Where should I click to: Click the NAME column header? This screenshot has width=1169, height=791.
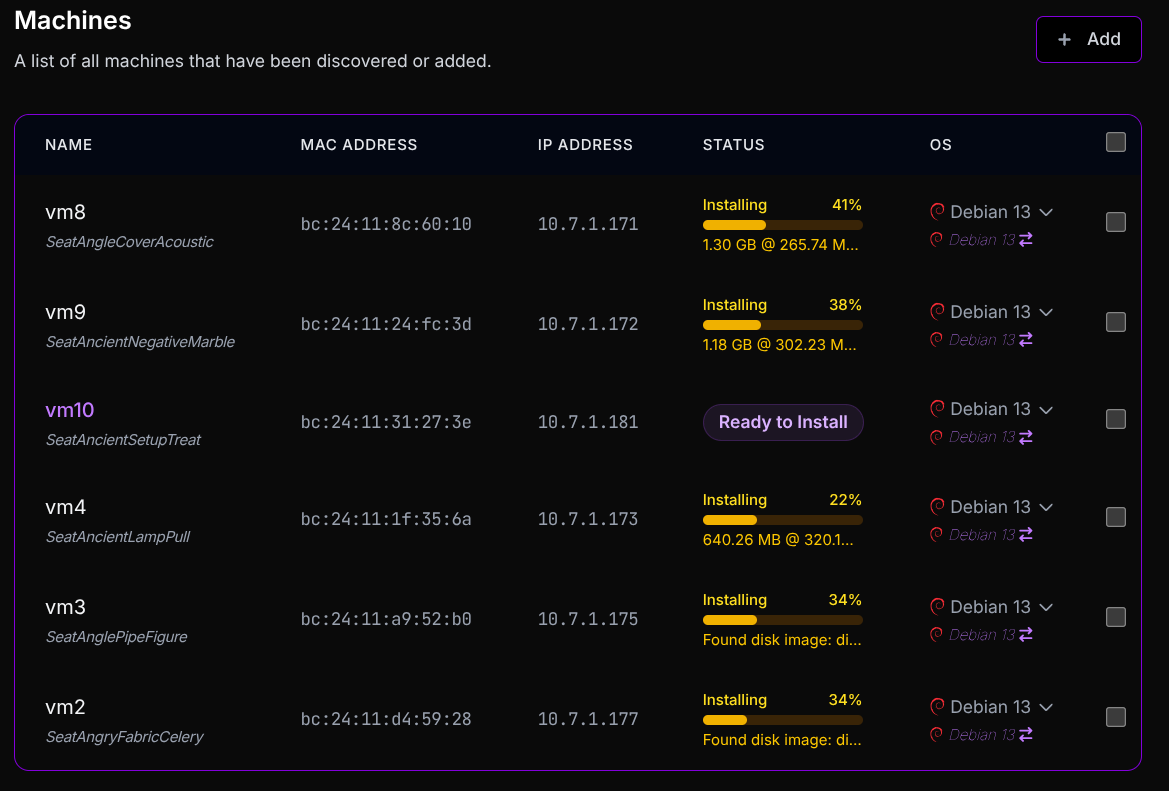pyautogui.click(x=68, y=145)
